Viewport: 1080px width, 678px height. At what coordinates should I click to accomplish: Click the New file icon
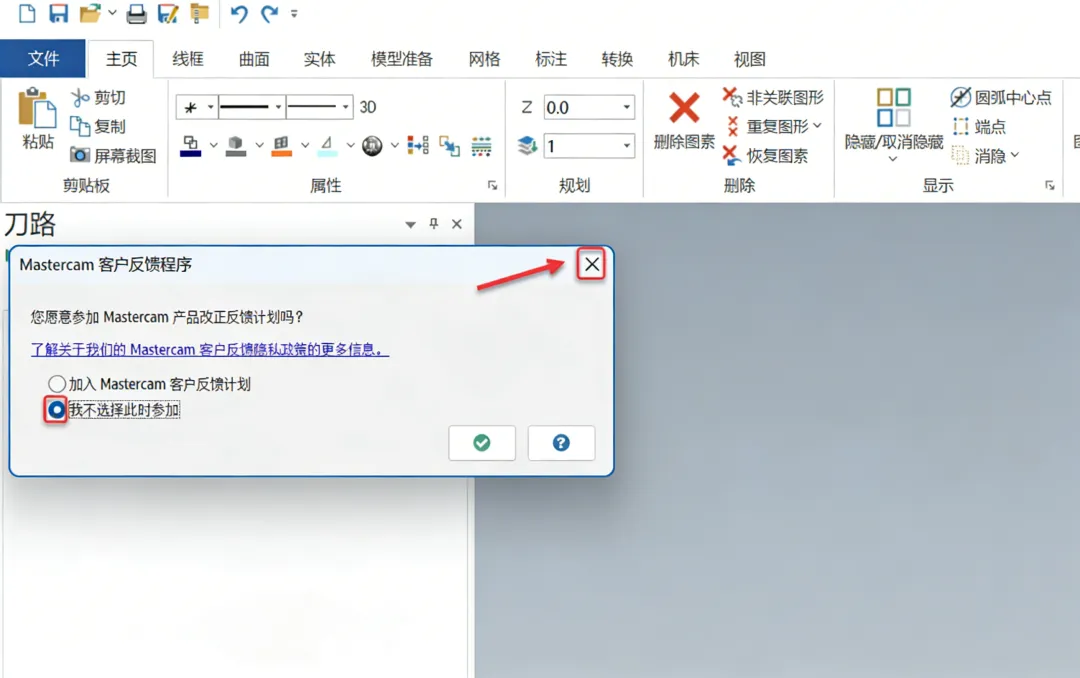pos(26,13)
